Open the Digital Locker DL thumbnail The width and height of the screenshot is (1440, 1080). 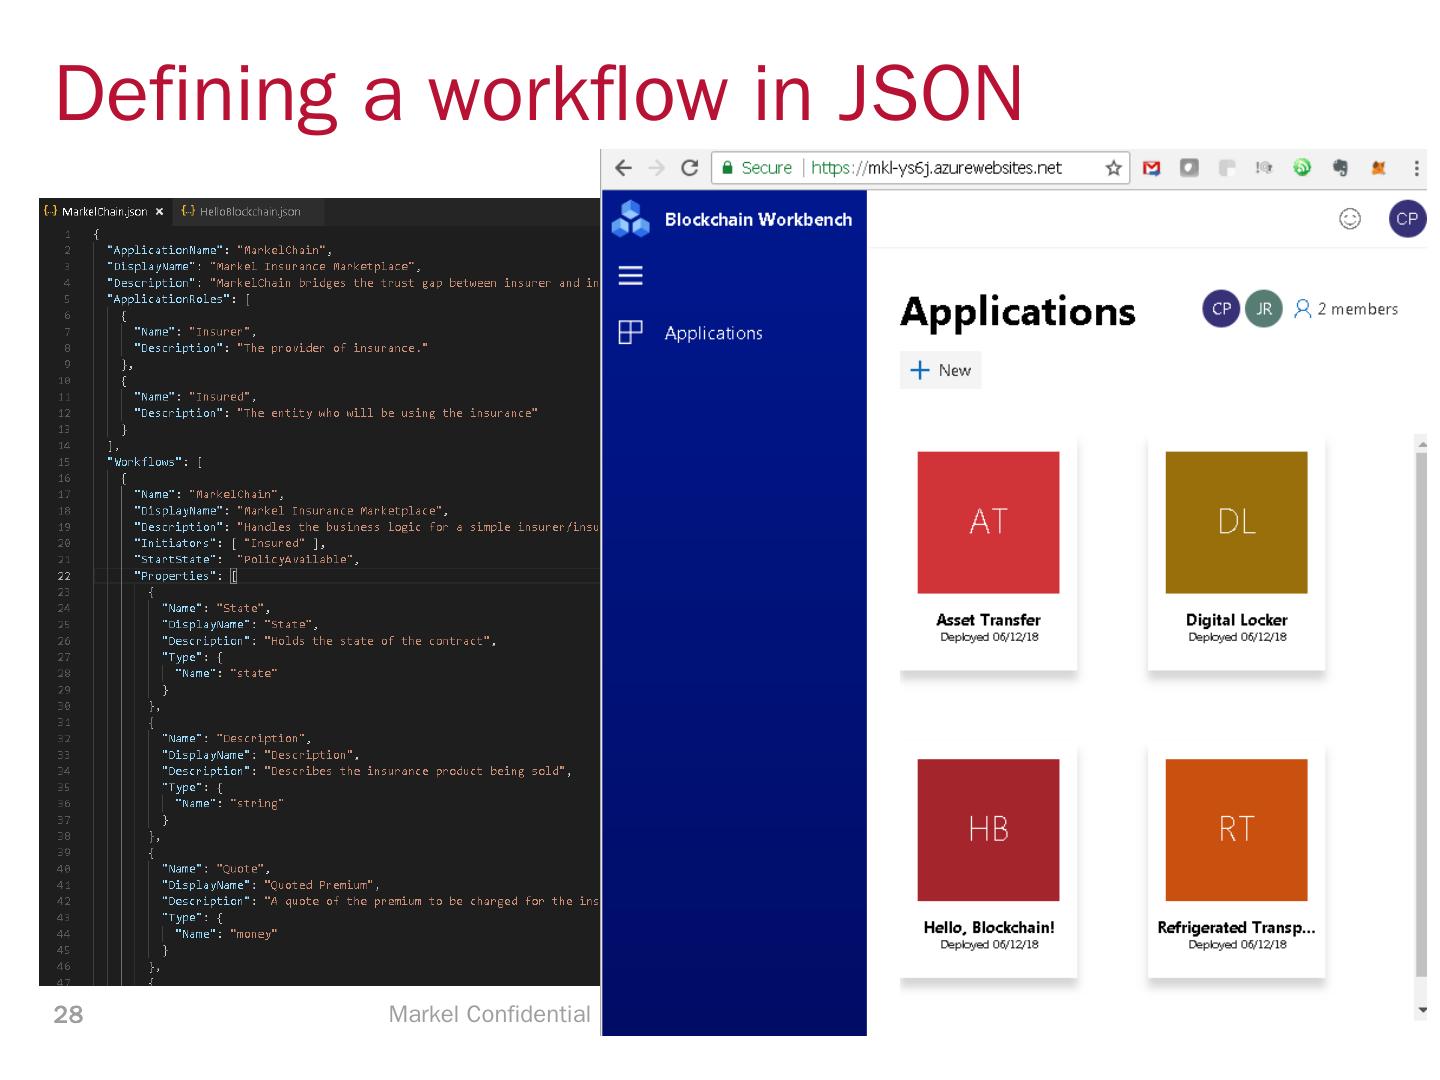point(1236,523)
